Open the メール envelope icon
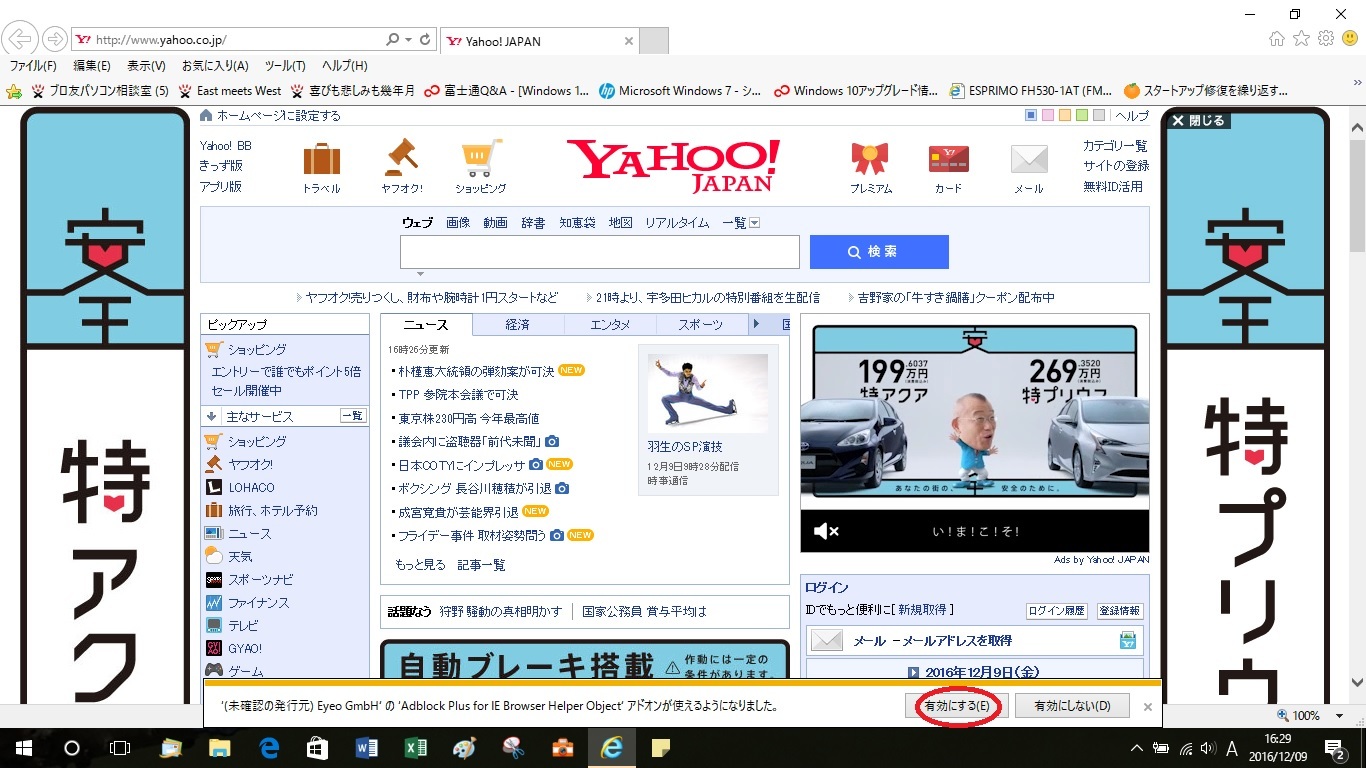The width and height of the screenshot is (1366, 768). click(x=1029, y=160)
